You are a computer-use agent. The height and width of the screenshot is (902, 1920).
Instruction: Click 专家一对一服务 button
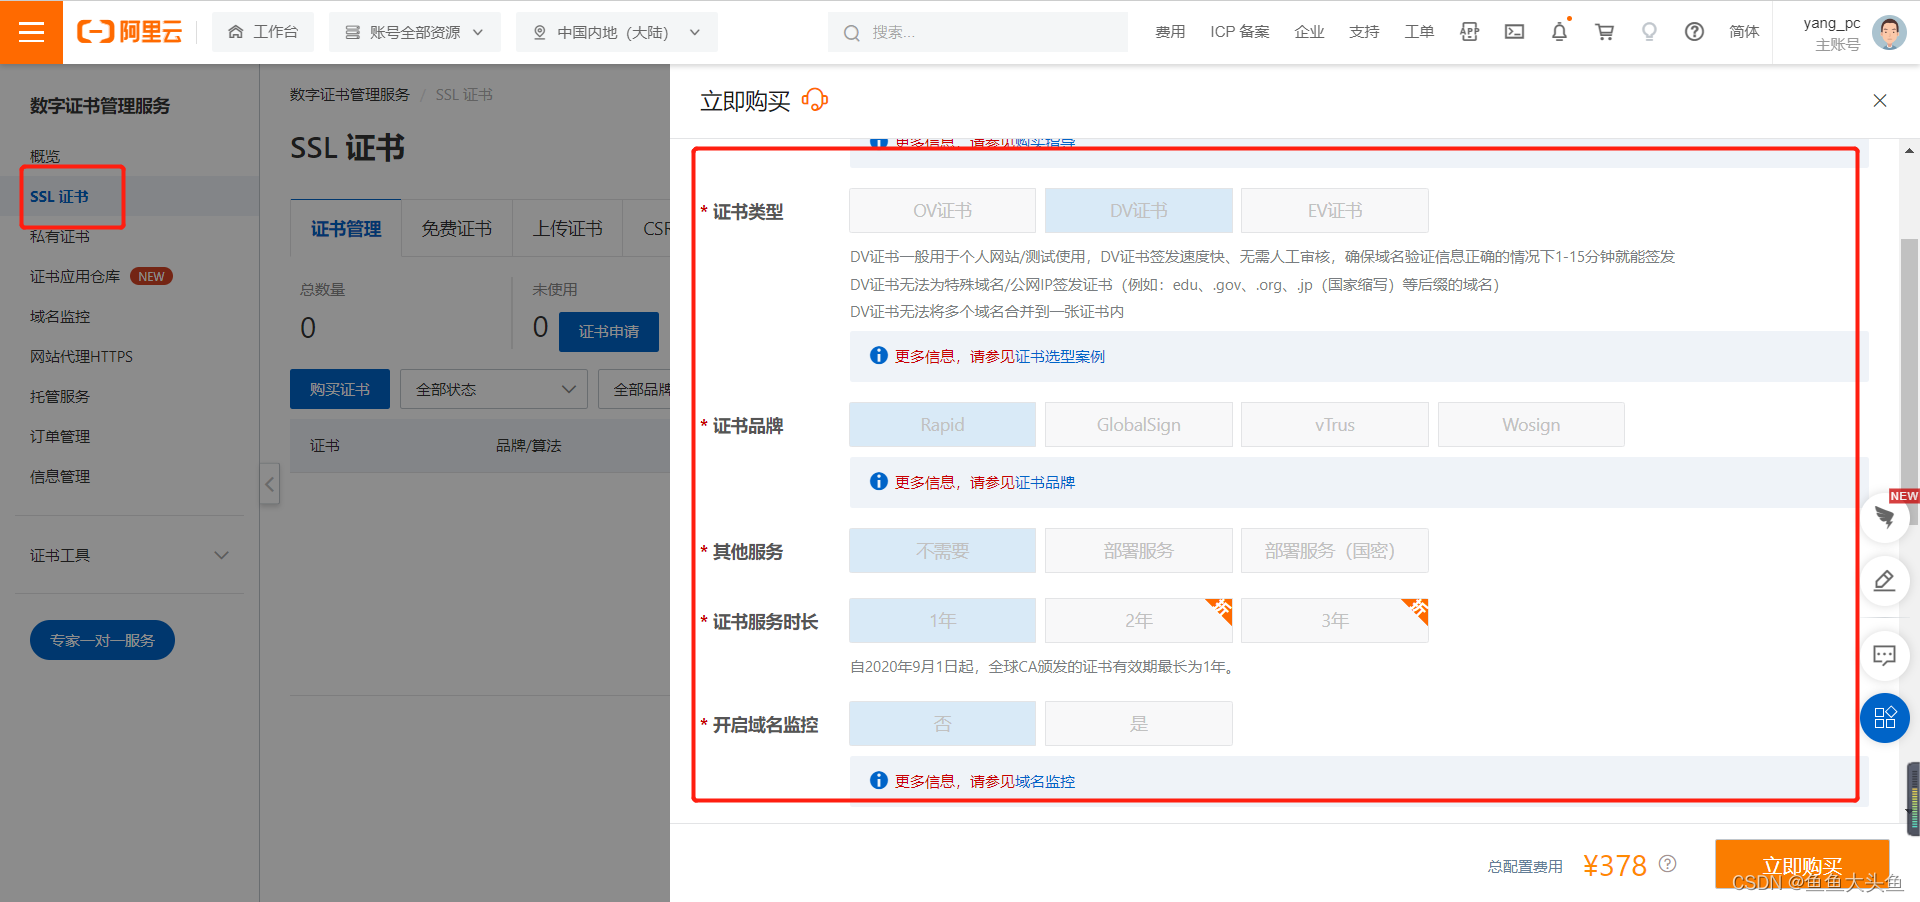coord(102,640)
